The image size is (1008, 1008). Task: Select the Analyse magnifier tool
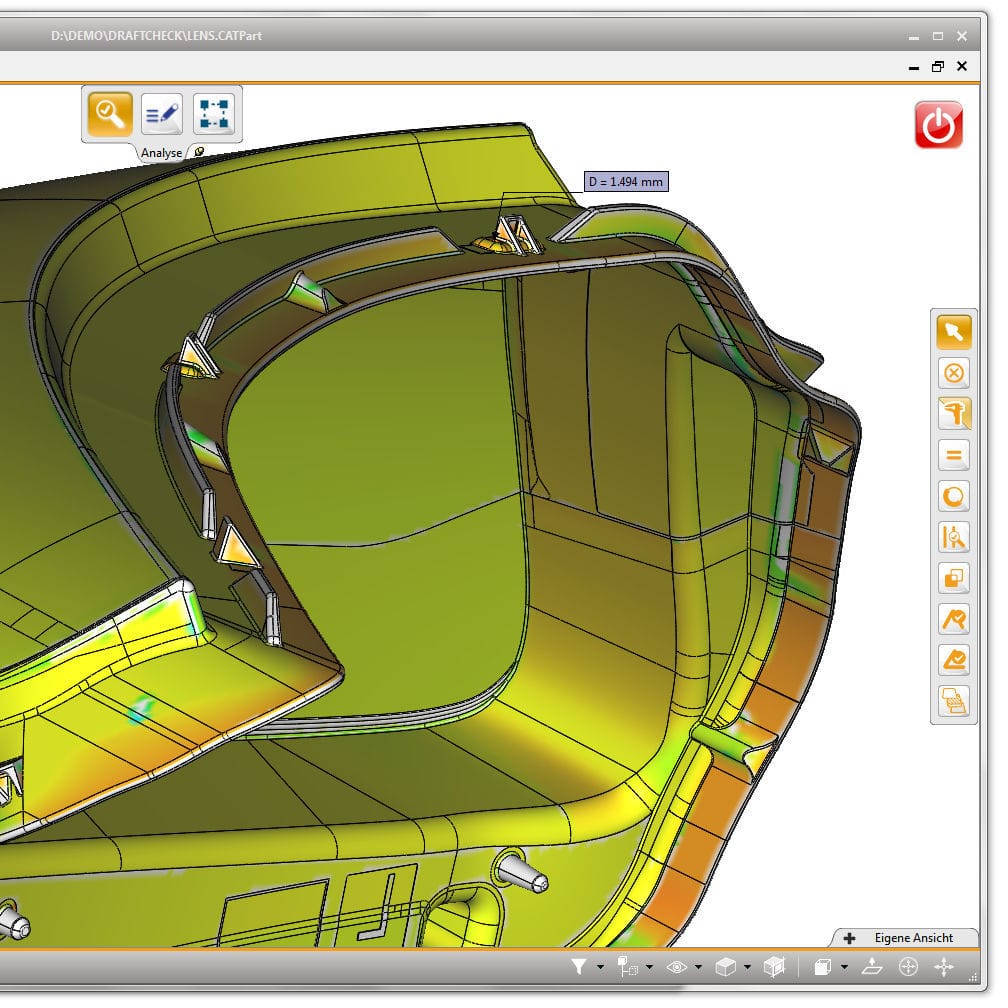pyautogui.click(x=108, y=113)
